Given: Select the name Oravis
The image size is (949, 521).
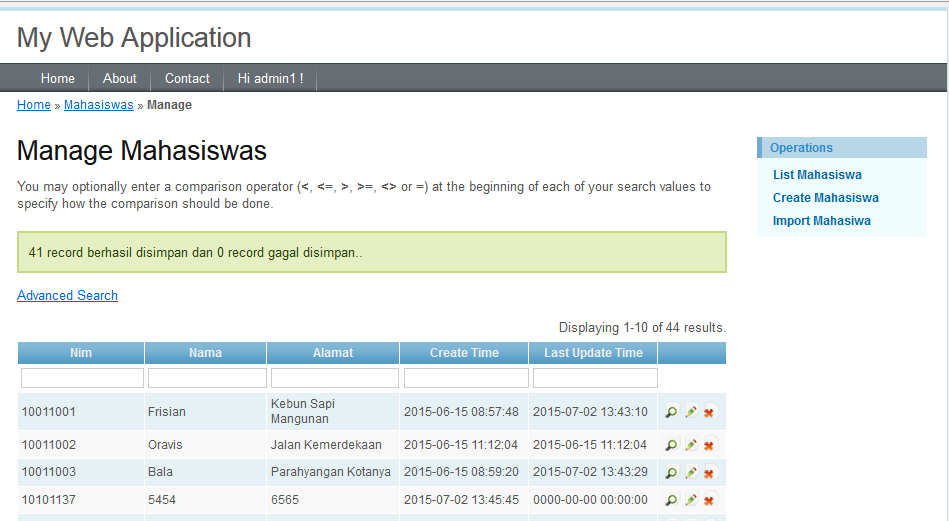Looking at the screenshot, I should tap(165, 445).
